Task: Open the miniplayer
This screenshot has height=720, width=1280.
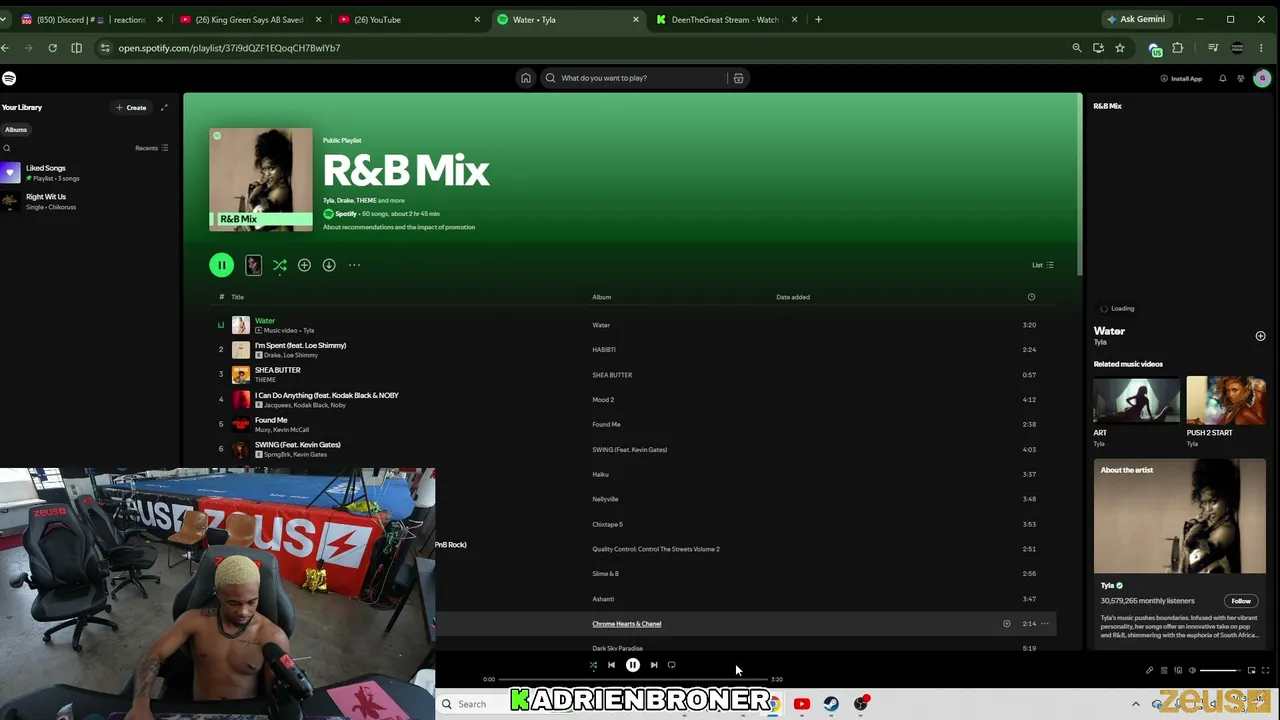Action: point(1251,670)
